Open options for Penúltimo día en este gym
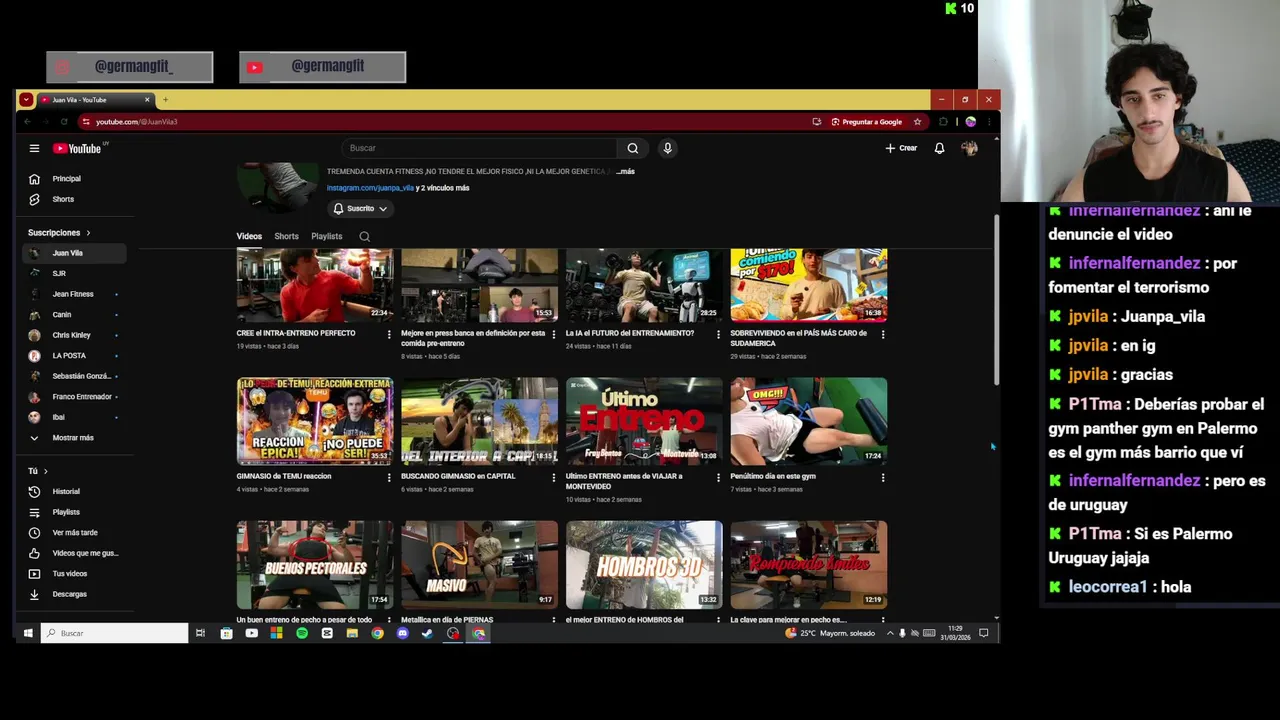1280x720 pixels. click(x=882, y=478)
